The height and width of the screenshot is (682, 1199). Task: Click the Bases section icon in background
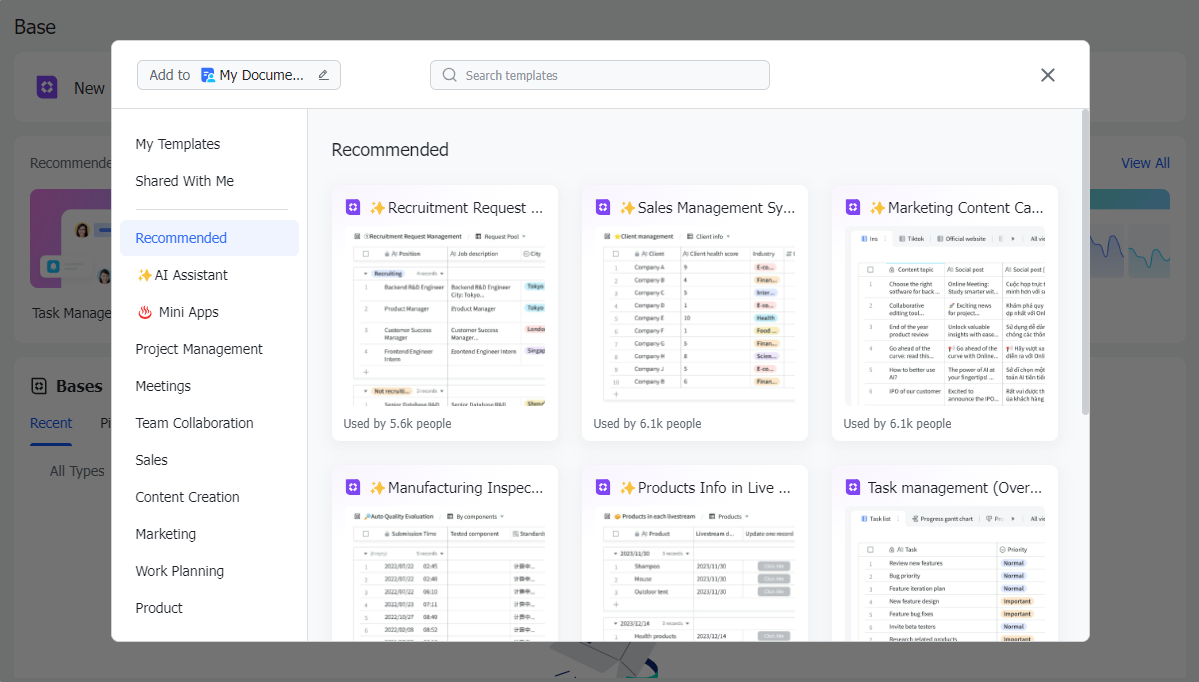tap(39, 386)
